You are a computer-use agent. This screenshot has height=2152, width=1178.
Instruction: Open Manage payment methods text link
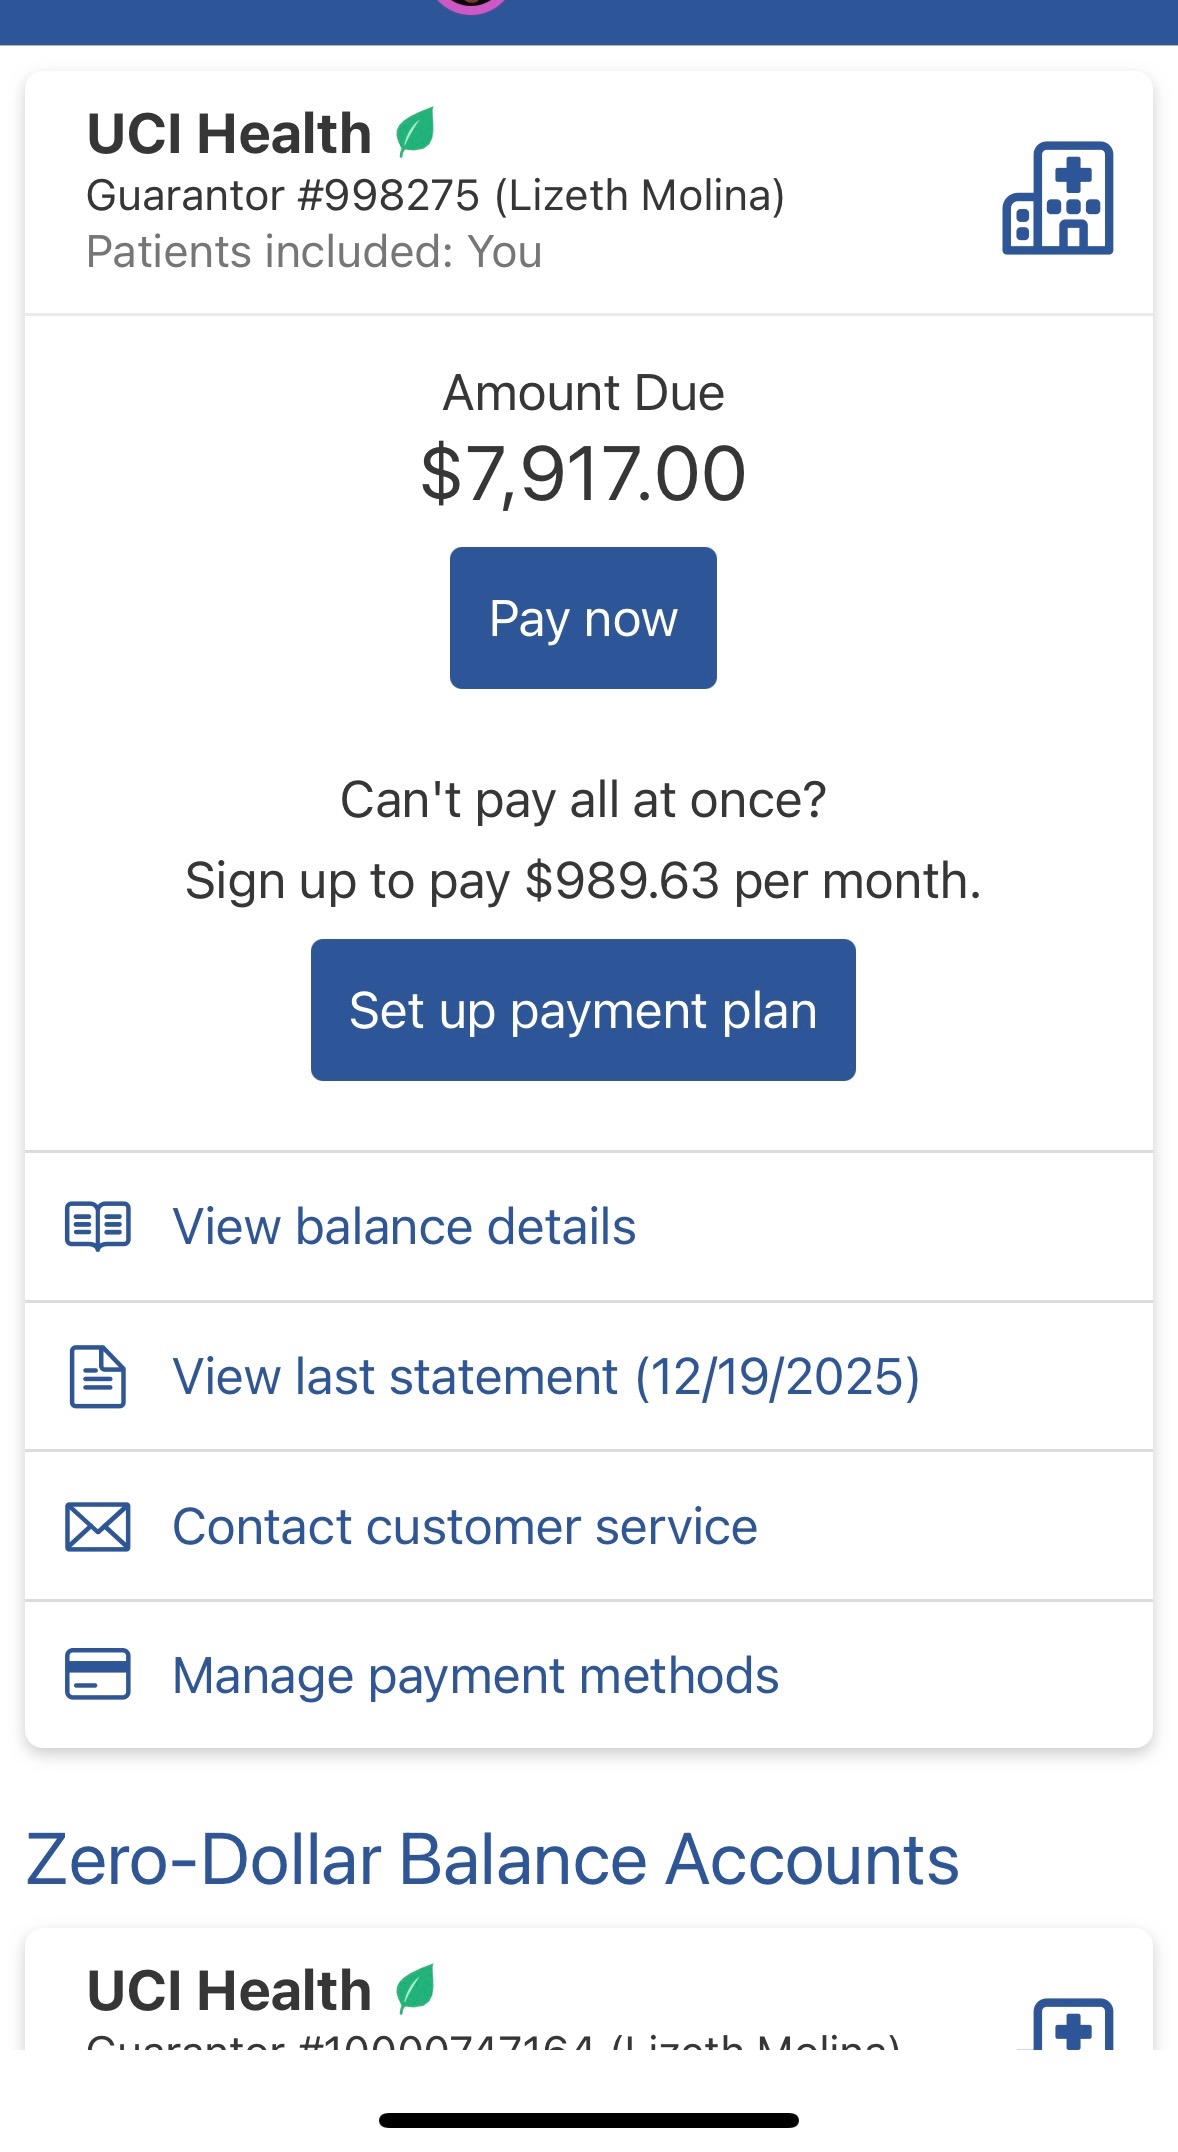(x=475, y=1676)
